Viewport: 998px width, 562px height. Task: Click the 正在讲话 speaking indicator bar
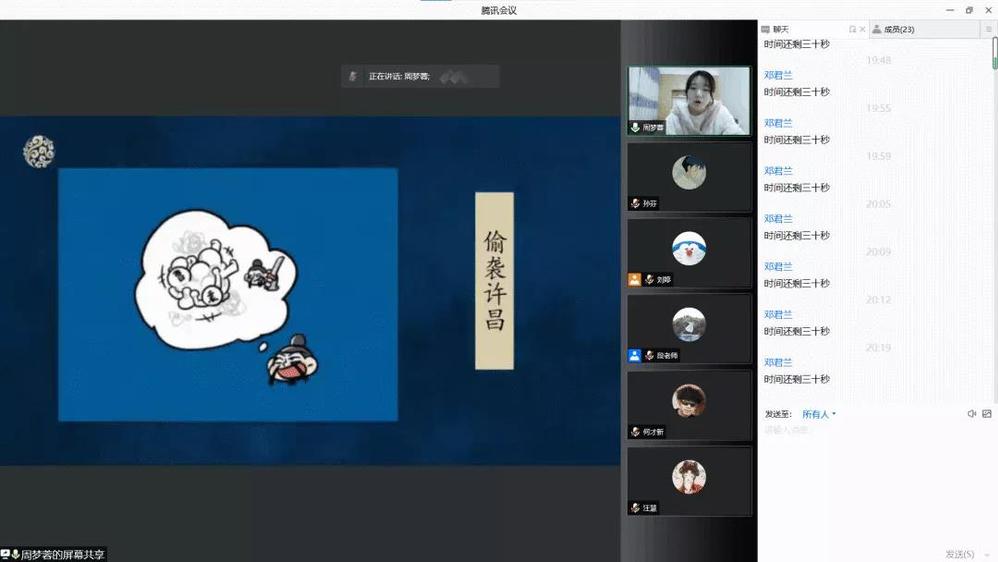(x=420, y=76)
